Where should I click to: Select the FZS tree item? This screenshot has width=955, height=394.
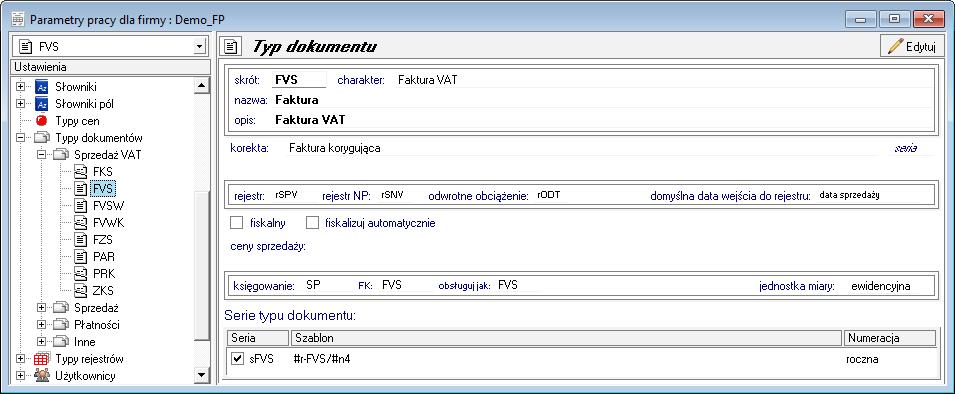(102, 240)
